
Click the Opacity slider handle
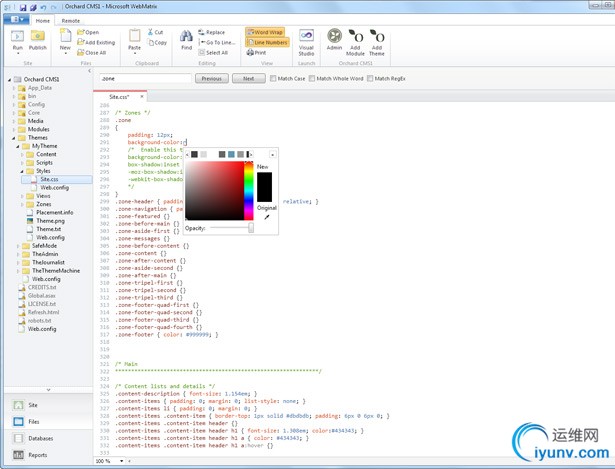(251, 228)
